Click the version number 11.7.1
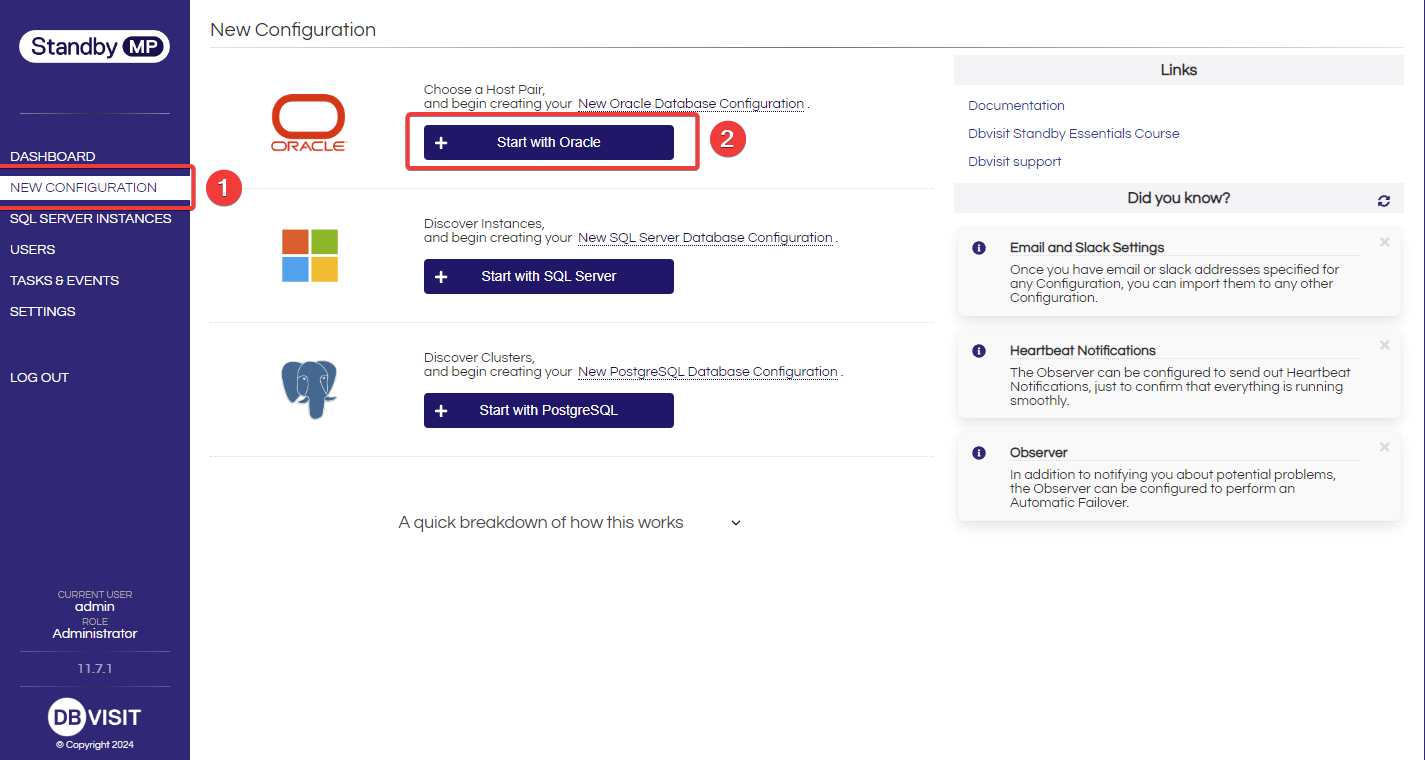Image resolution: width=1425 pixels, height=760 pixels. 95,668
